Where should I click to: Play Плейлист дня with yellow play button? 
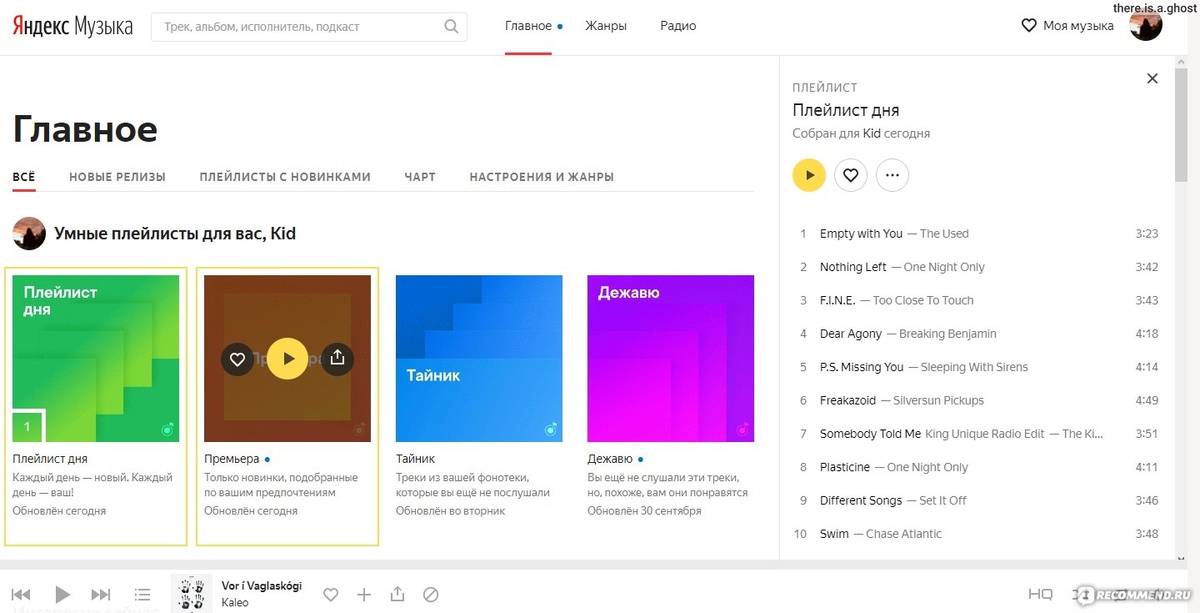pyautogui.click(x=809, y=175)
